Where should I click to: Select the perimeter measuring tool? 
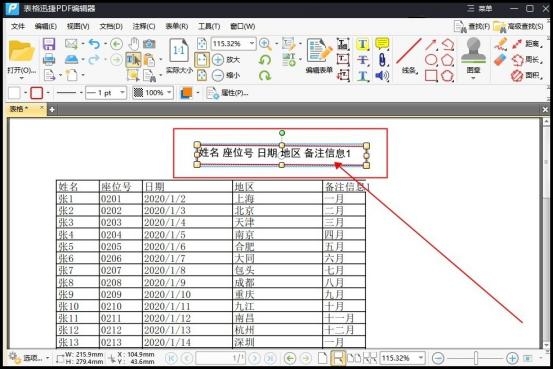527,60
